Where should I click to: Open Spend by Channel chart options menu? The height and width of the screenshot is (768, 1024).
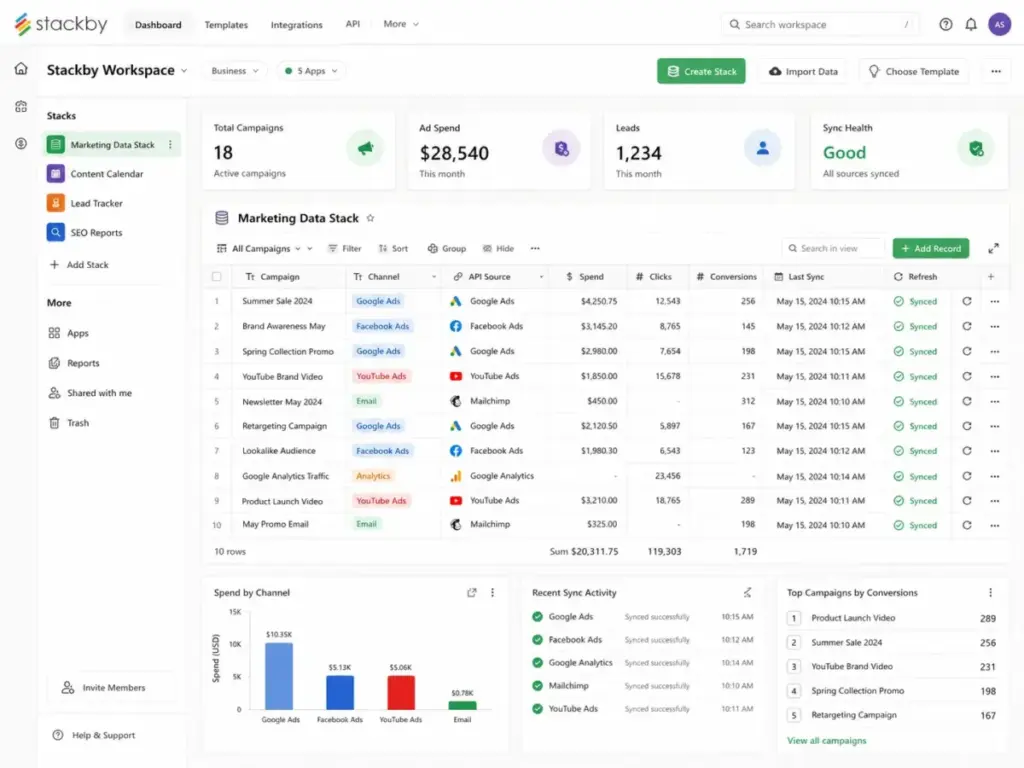tap(492, 592)
